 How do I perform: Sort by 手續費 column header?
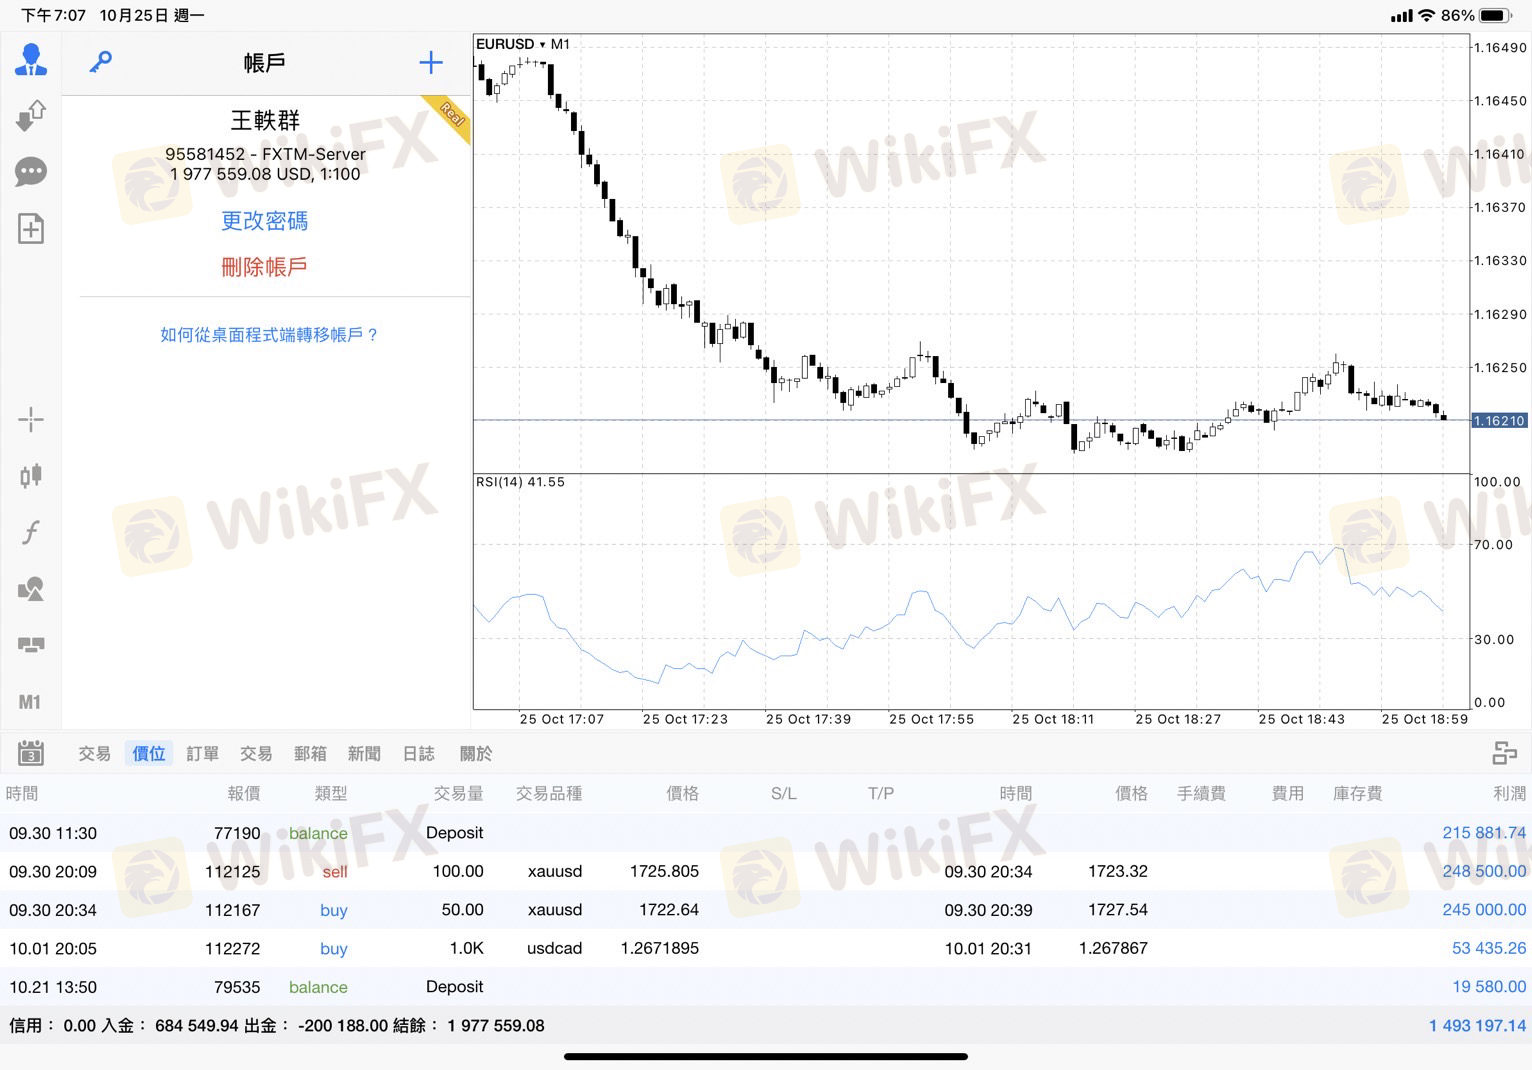(1202, 794)
